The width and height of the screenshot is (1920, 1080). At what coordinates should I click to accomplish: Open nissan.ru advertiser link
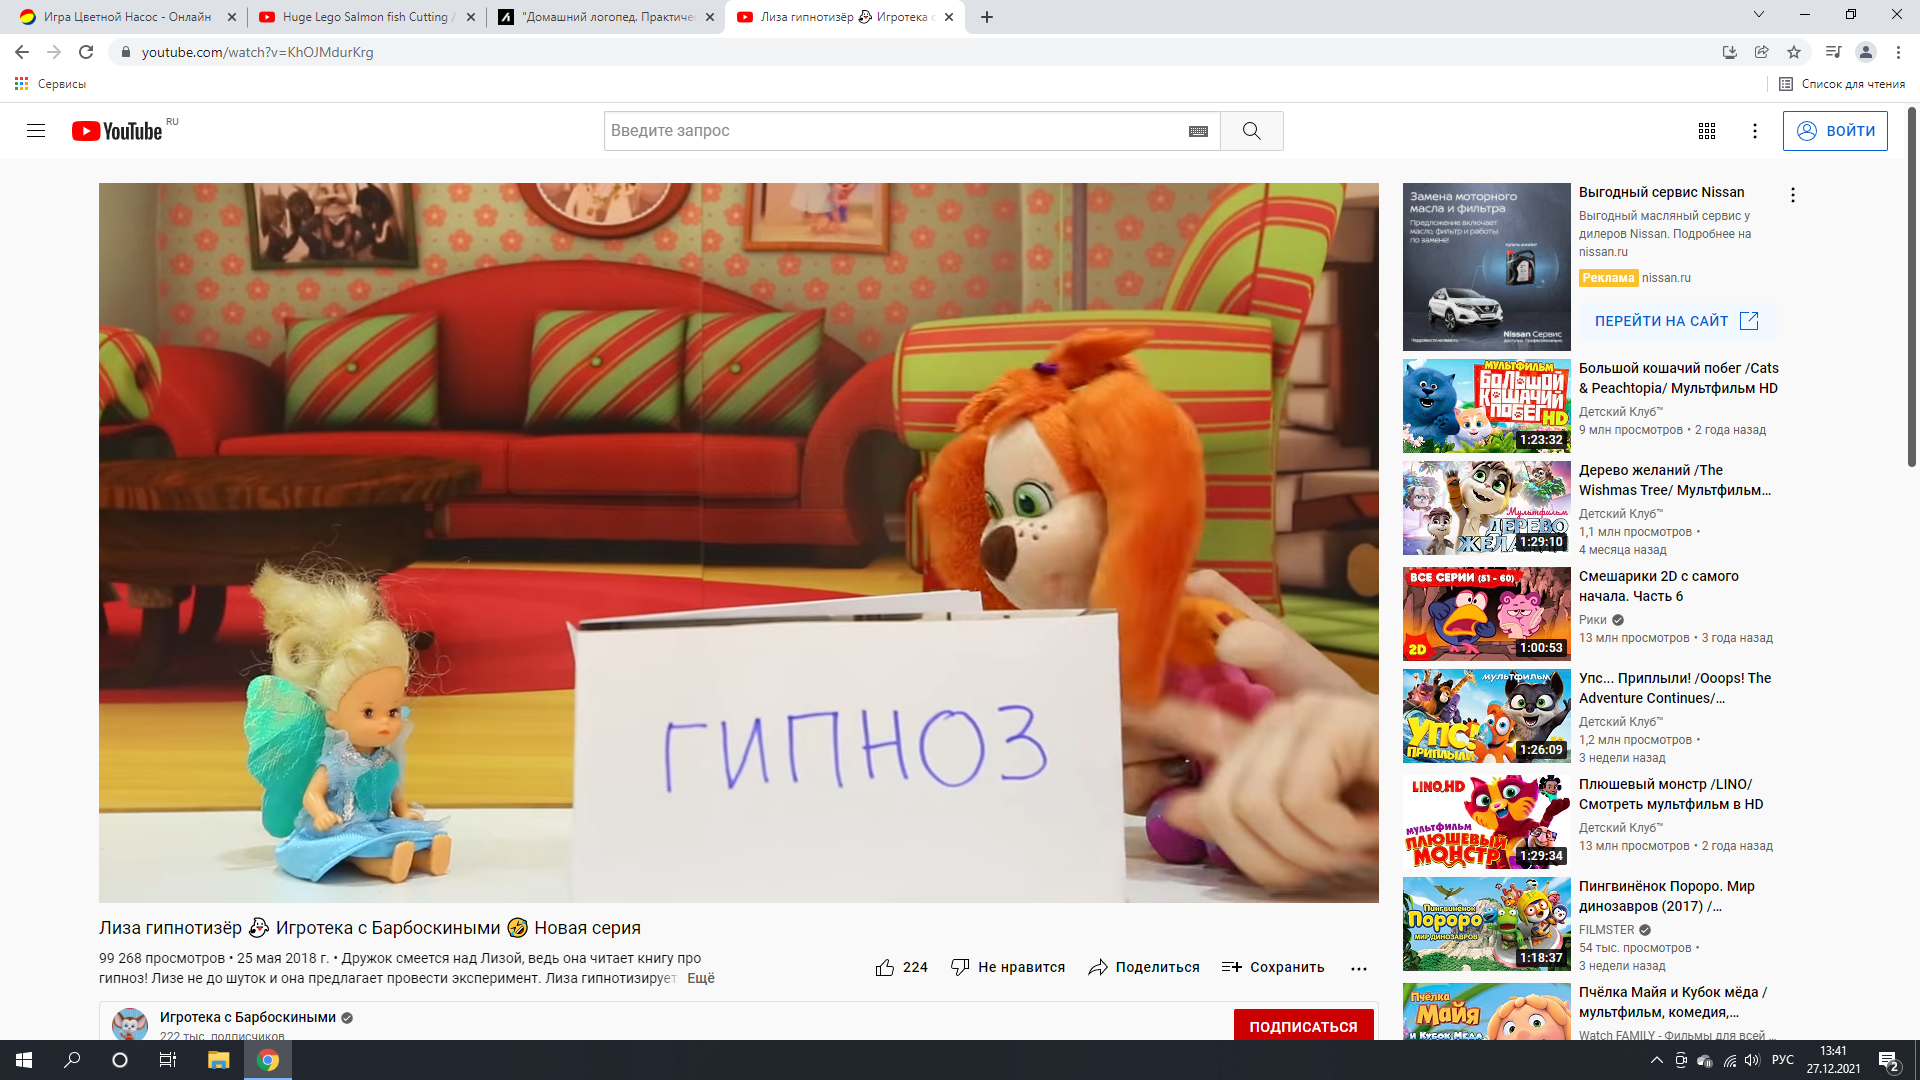1666,278
